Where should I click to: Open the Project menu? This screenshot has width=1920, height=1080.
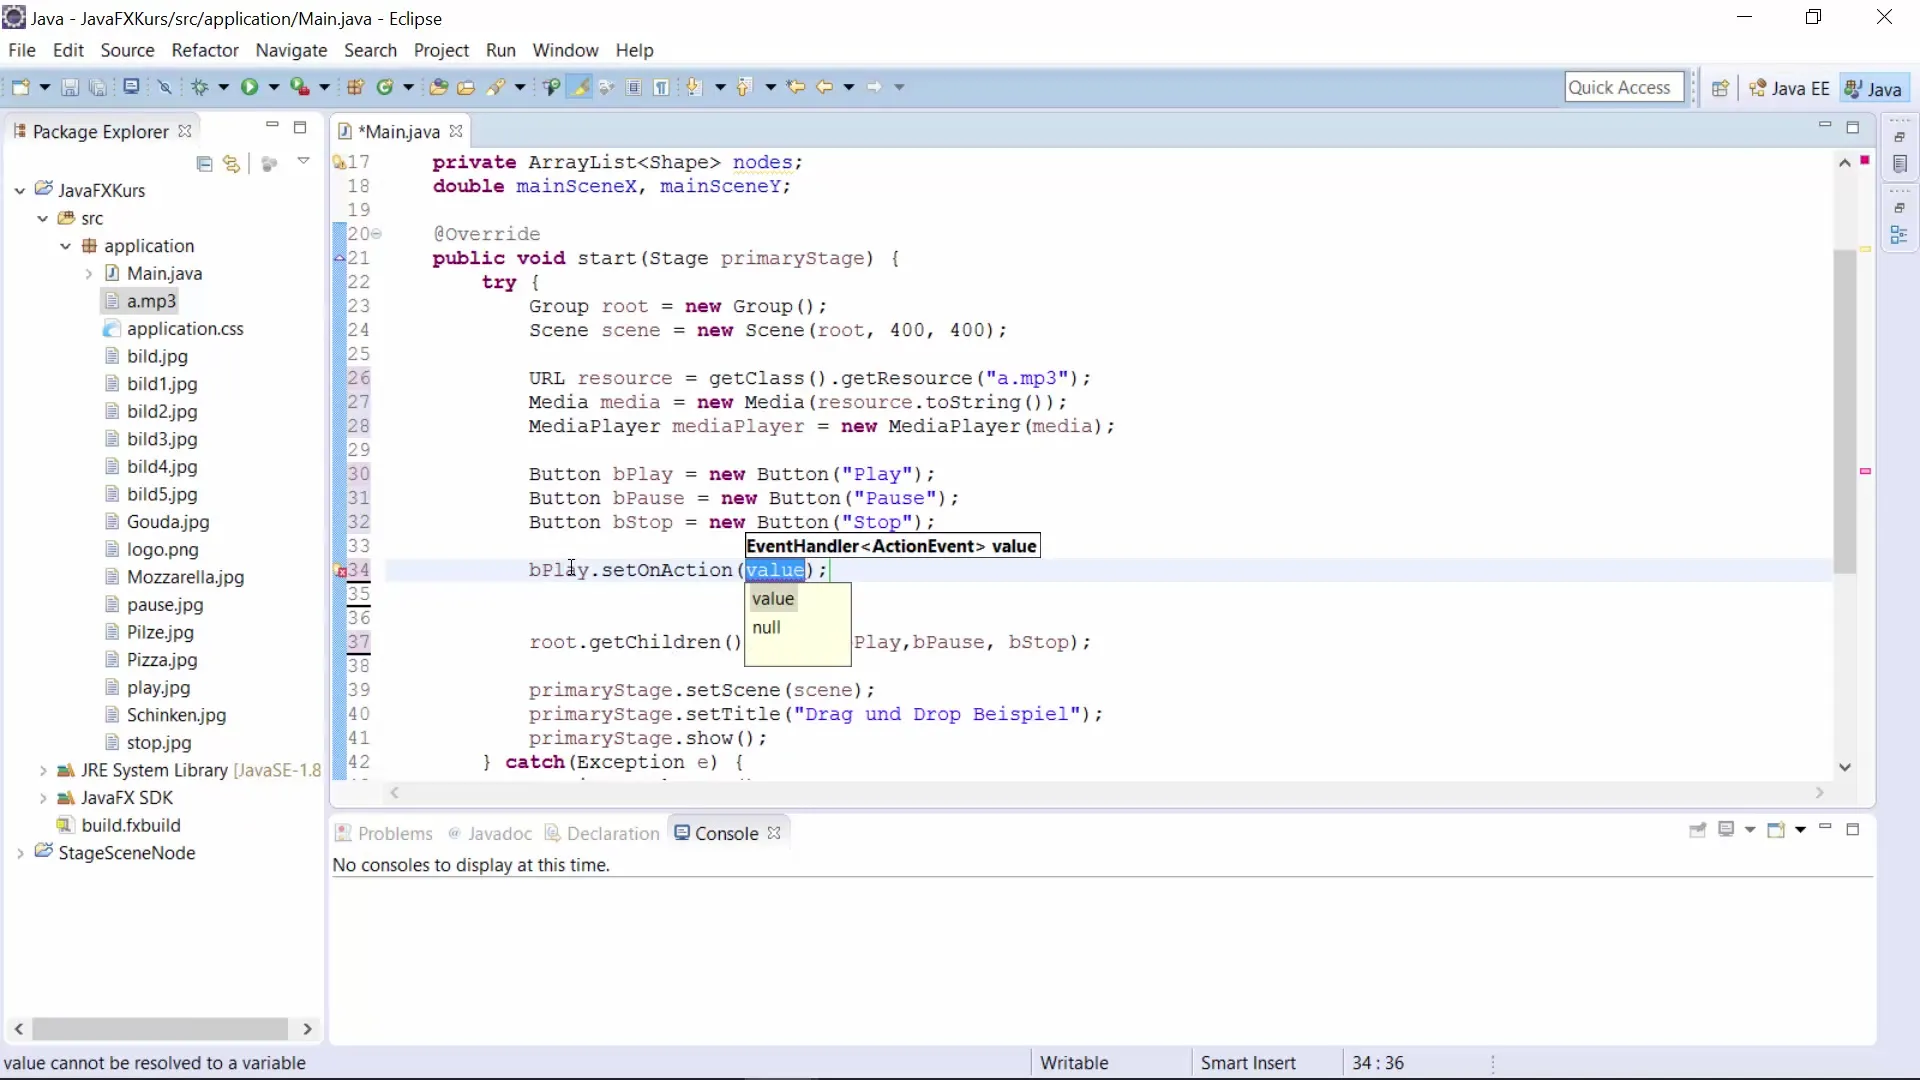point(441,50)
